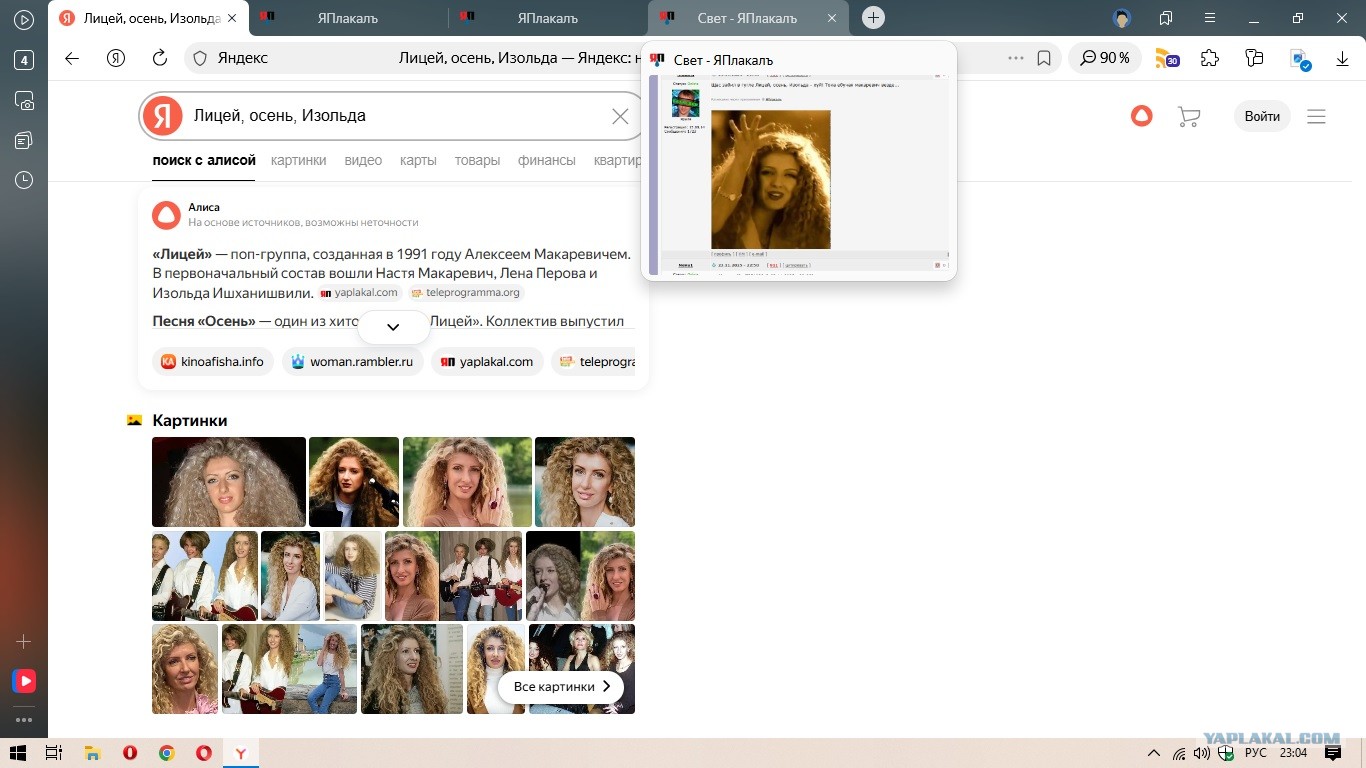Switch to the картинки search tab
This screenshot has height=768, width=1366.
pos(298,160)
